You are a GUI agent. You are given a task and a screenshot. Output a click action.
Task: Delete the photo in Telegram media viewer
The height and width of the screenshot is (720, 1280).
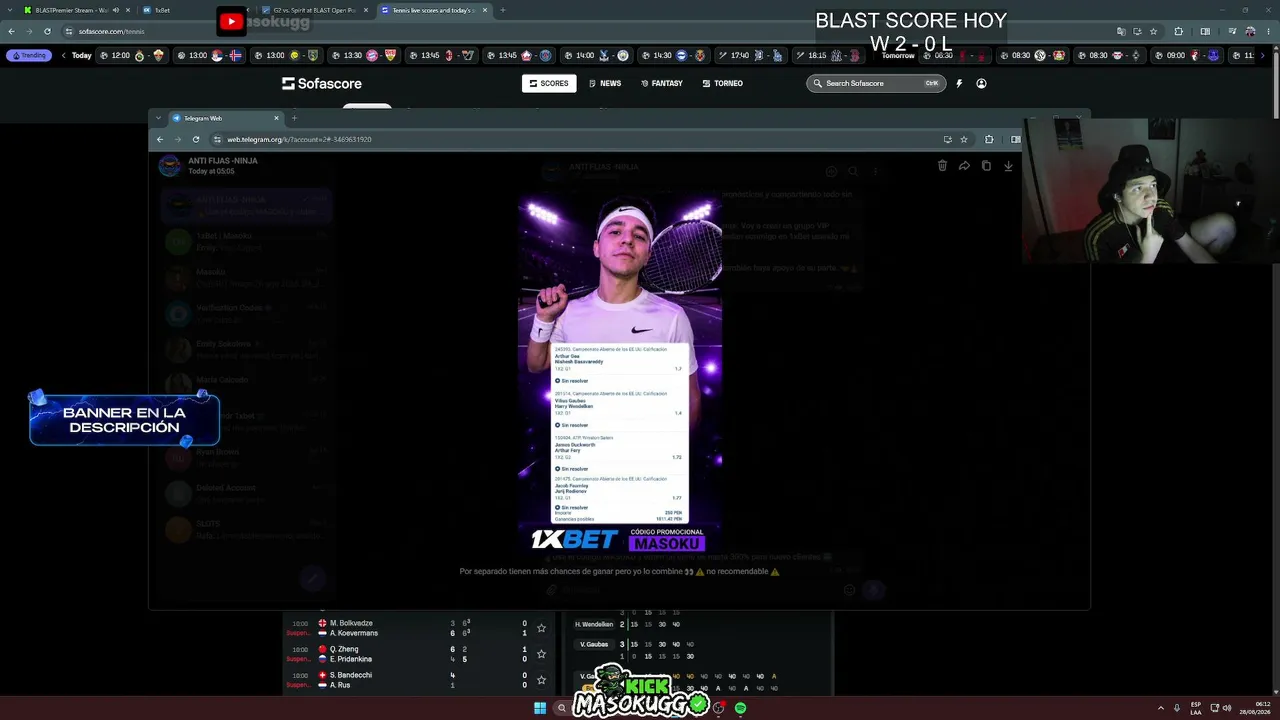pyautogui.click(x=942, y=166)
